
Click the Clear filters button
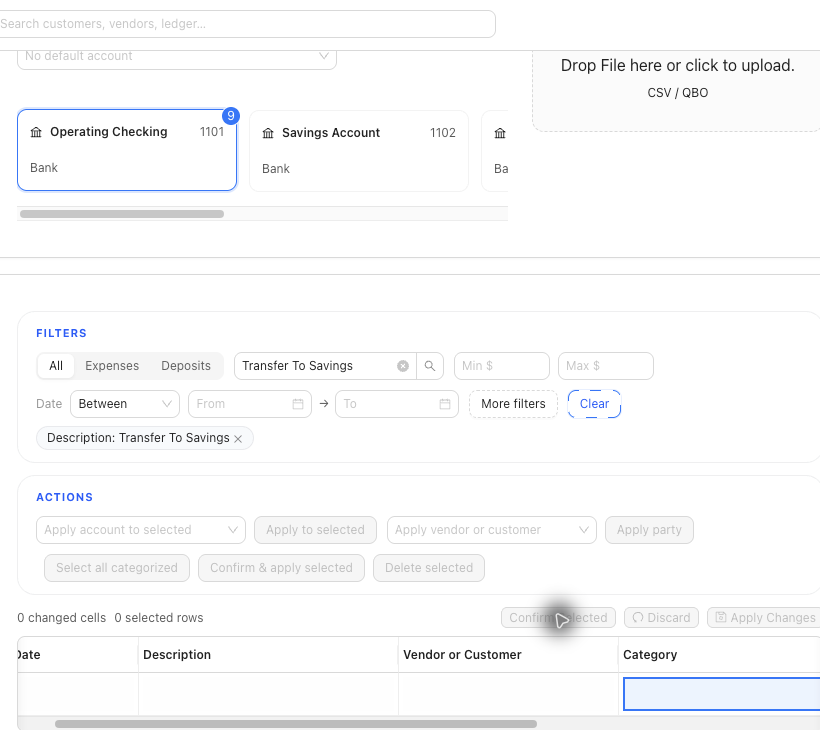click(x=594, y=404)
